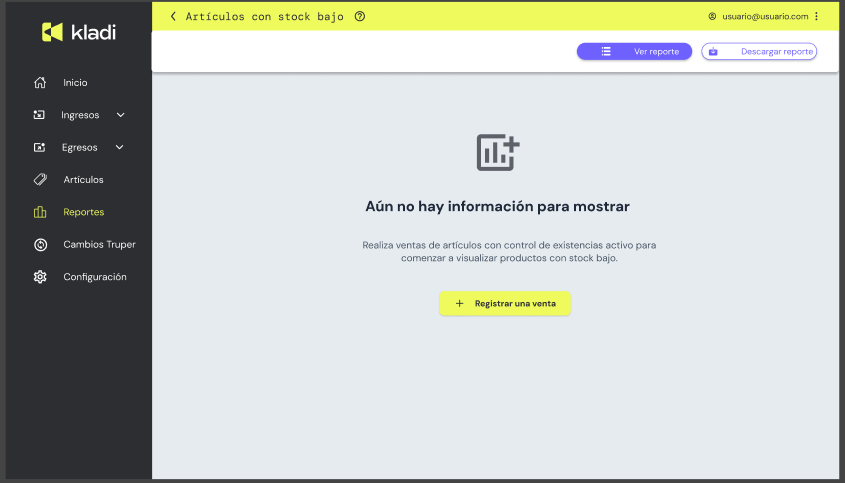Select Ingresos in the sidebar
This screenshot has width=845, height=483.
coord(79,115)
